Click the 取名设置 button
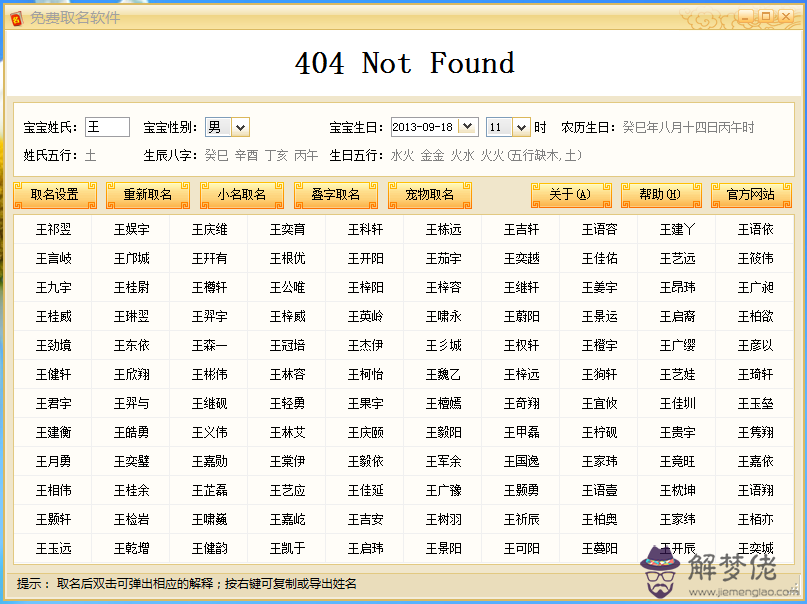The image size is (807, 604). click(x=55, y=195)
